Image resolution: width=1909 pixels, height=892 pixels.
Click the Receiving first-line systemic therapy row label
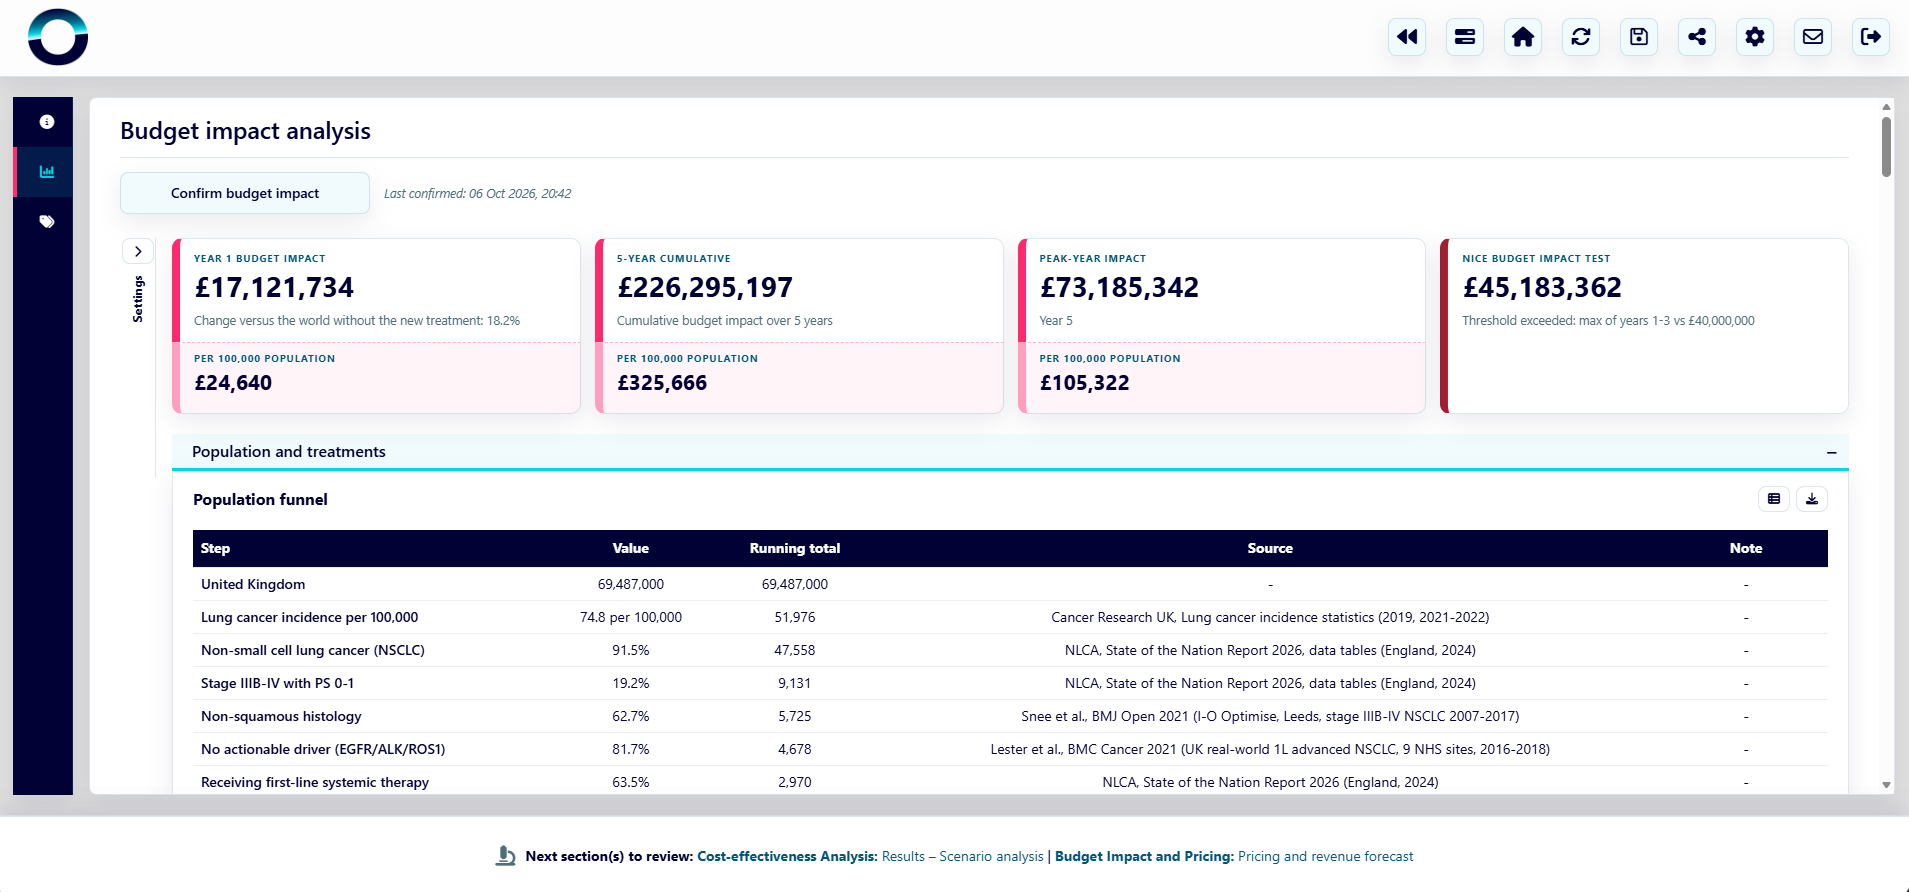click(x=315, y=782)
